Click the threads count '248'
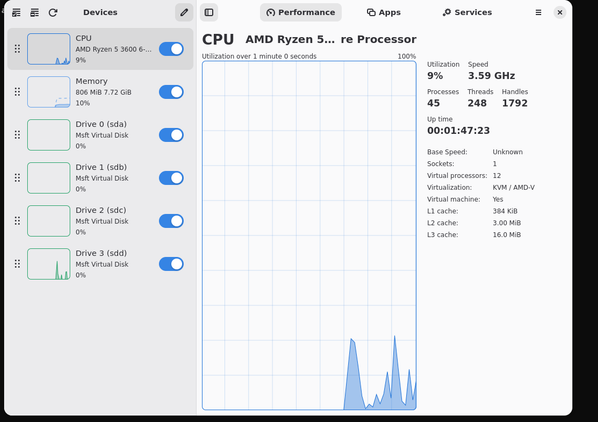This screenshot has height=422, width=598. click(x=477, y=103)
